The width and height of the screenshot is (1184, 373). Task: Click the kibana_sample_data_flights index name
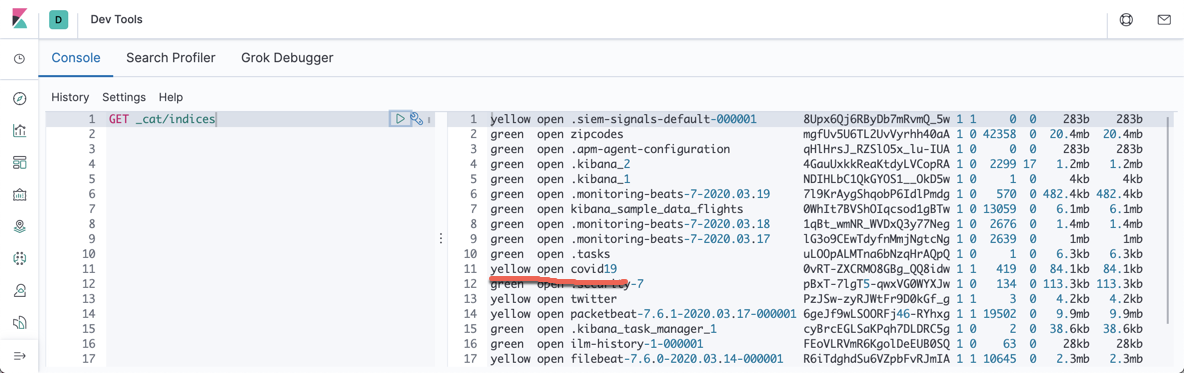tap(657, 209)
